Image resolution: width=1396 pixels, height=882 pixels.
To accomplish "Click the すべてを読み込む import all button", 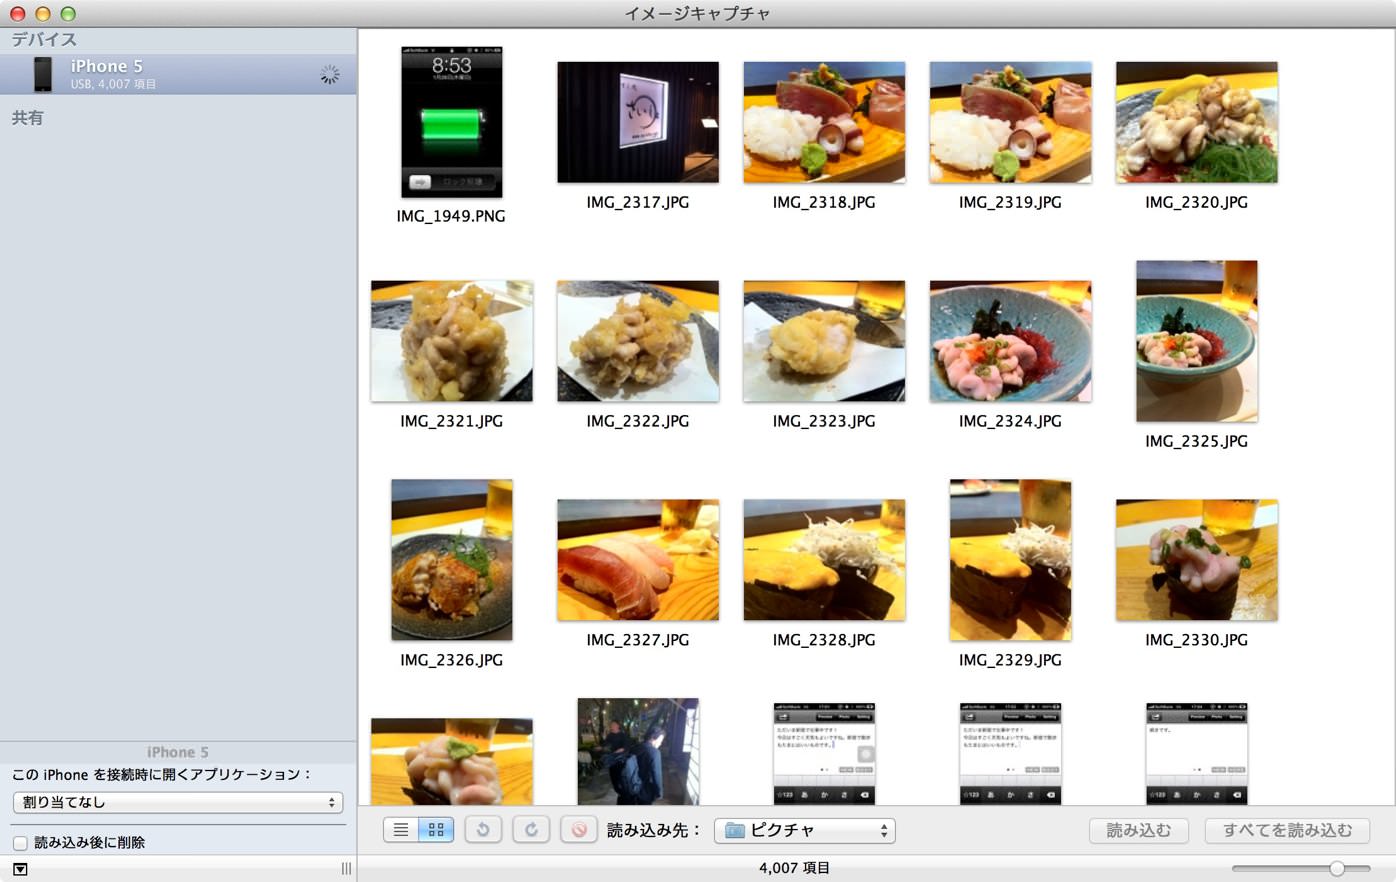I will [1287, 830].
